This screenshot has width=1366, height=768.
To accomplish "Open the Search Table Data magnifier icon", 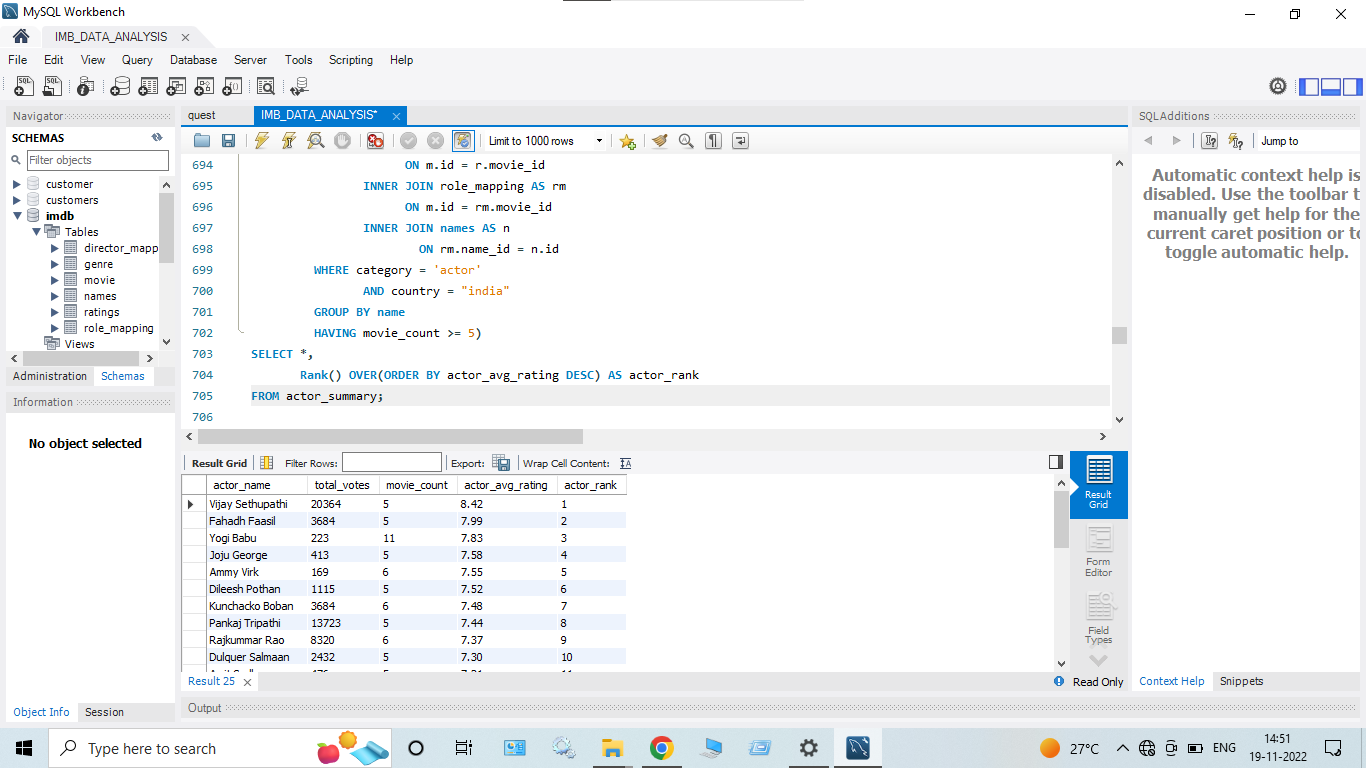I will click(266, 85).
